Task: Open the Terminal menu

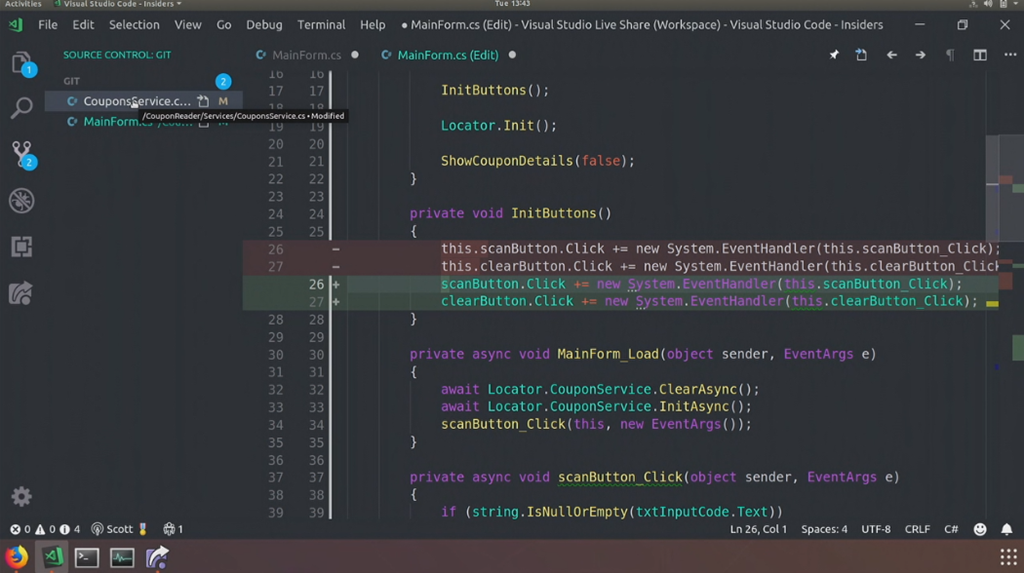Action: click(x=321, y=25)
